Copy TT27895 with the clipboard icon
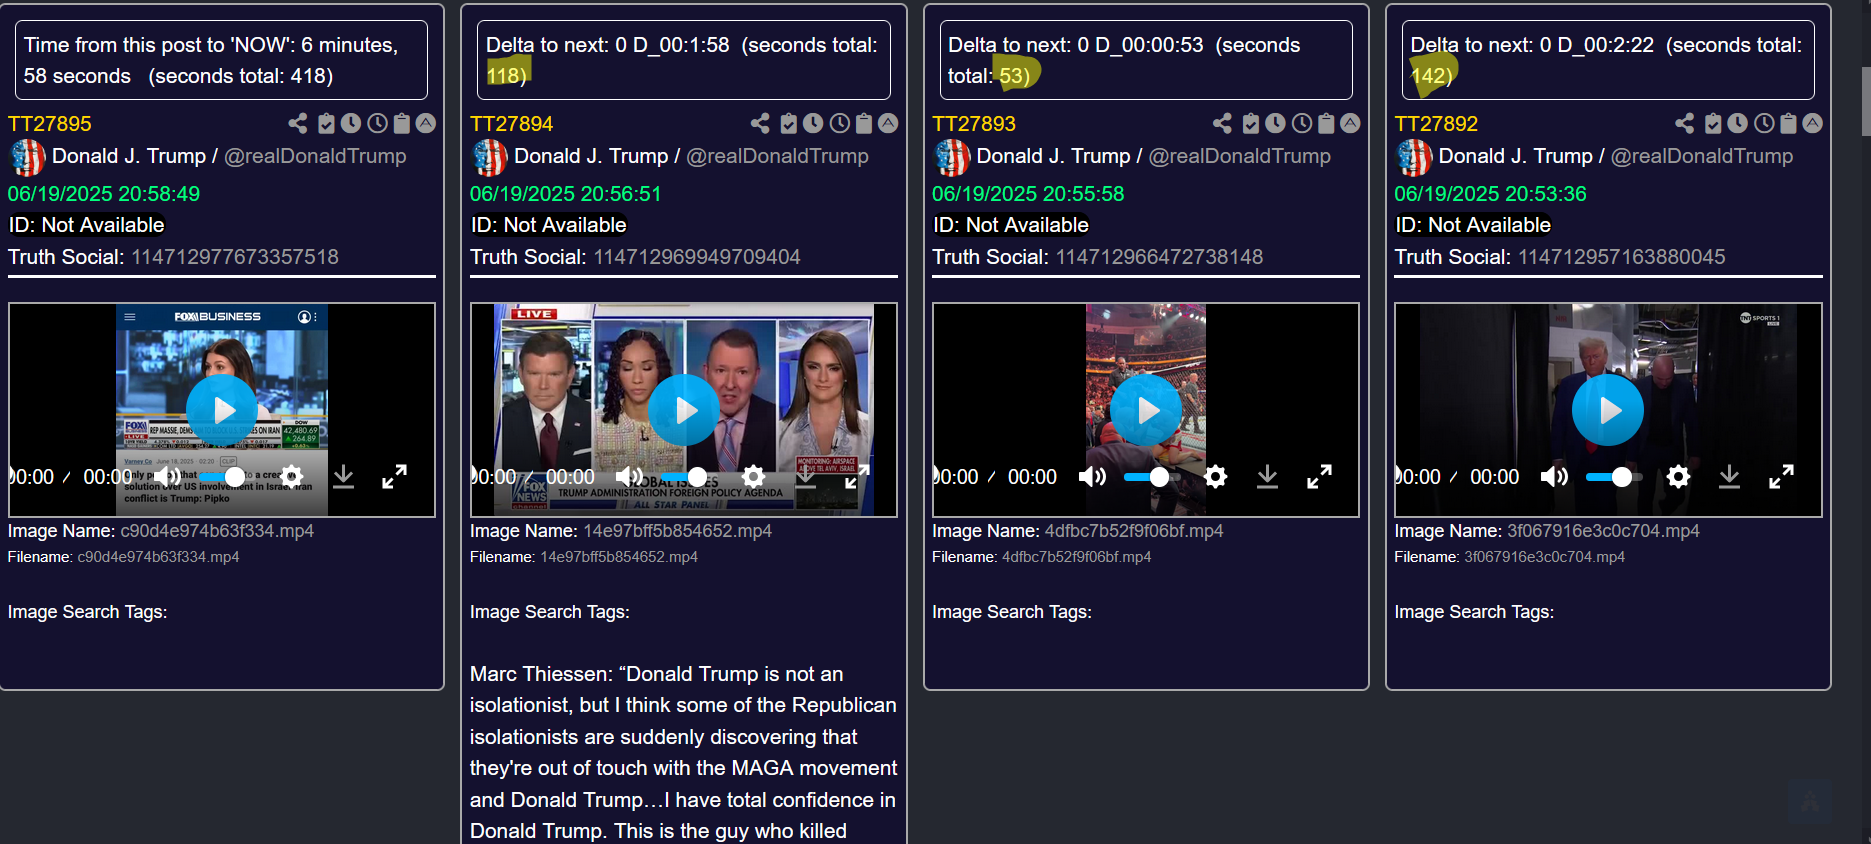Viewport: 1871px width, 844px height. pyautogui.click(x=402, y=123)
